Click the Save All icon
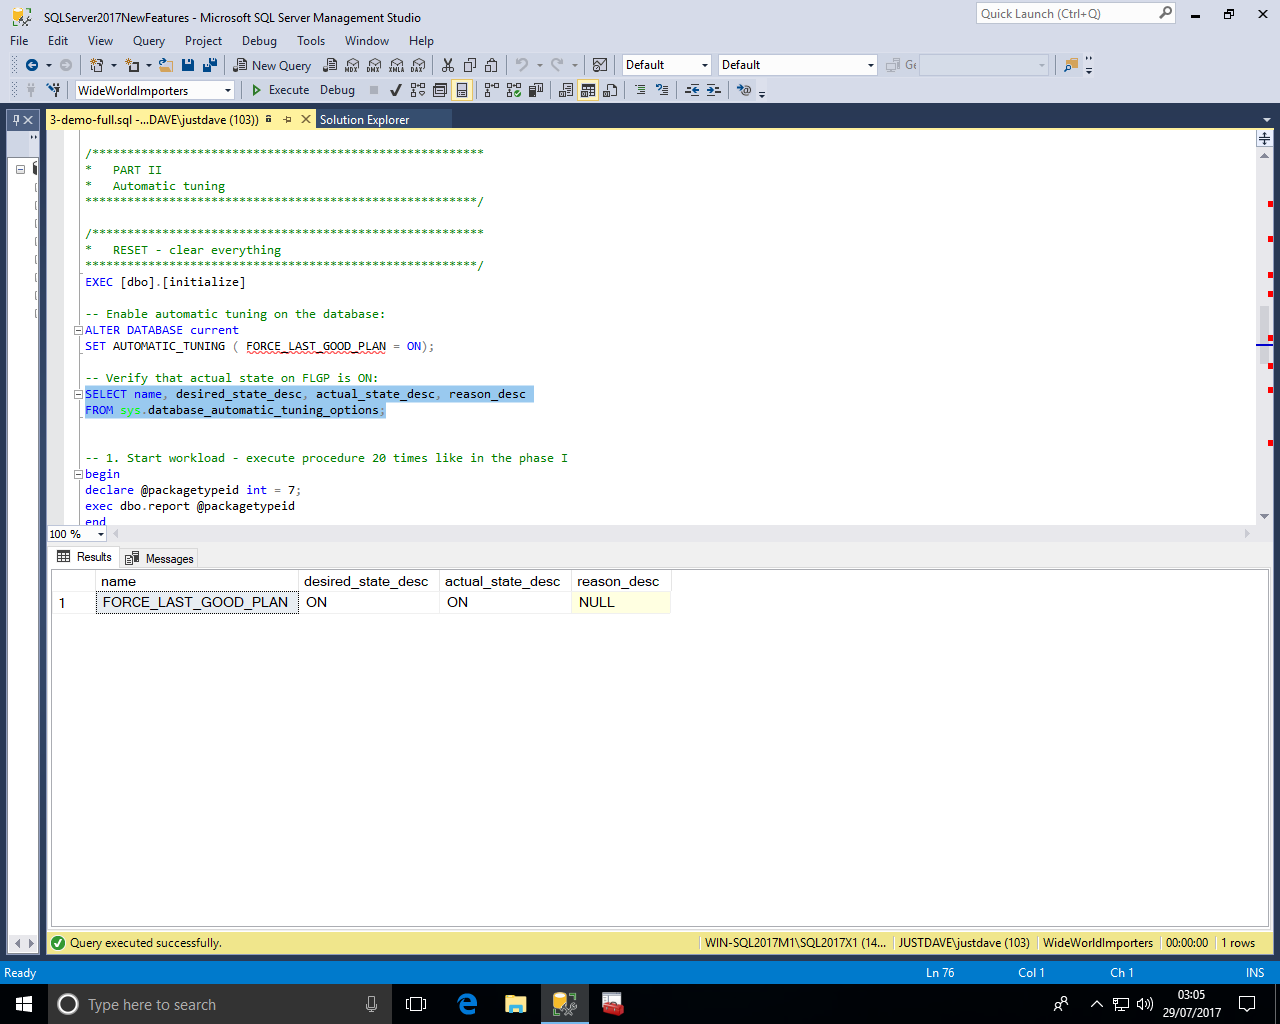The height and width of the screenshot is (1024, 1280). (x=210, y=65)
